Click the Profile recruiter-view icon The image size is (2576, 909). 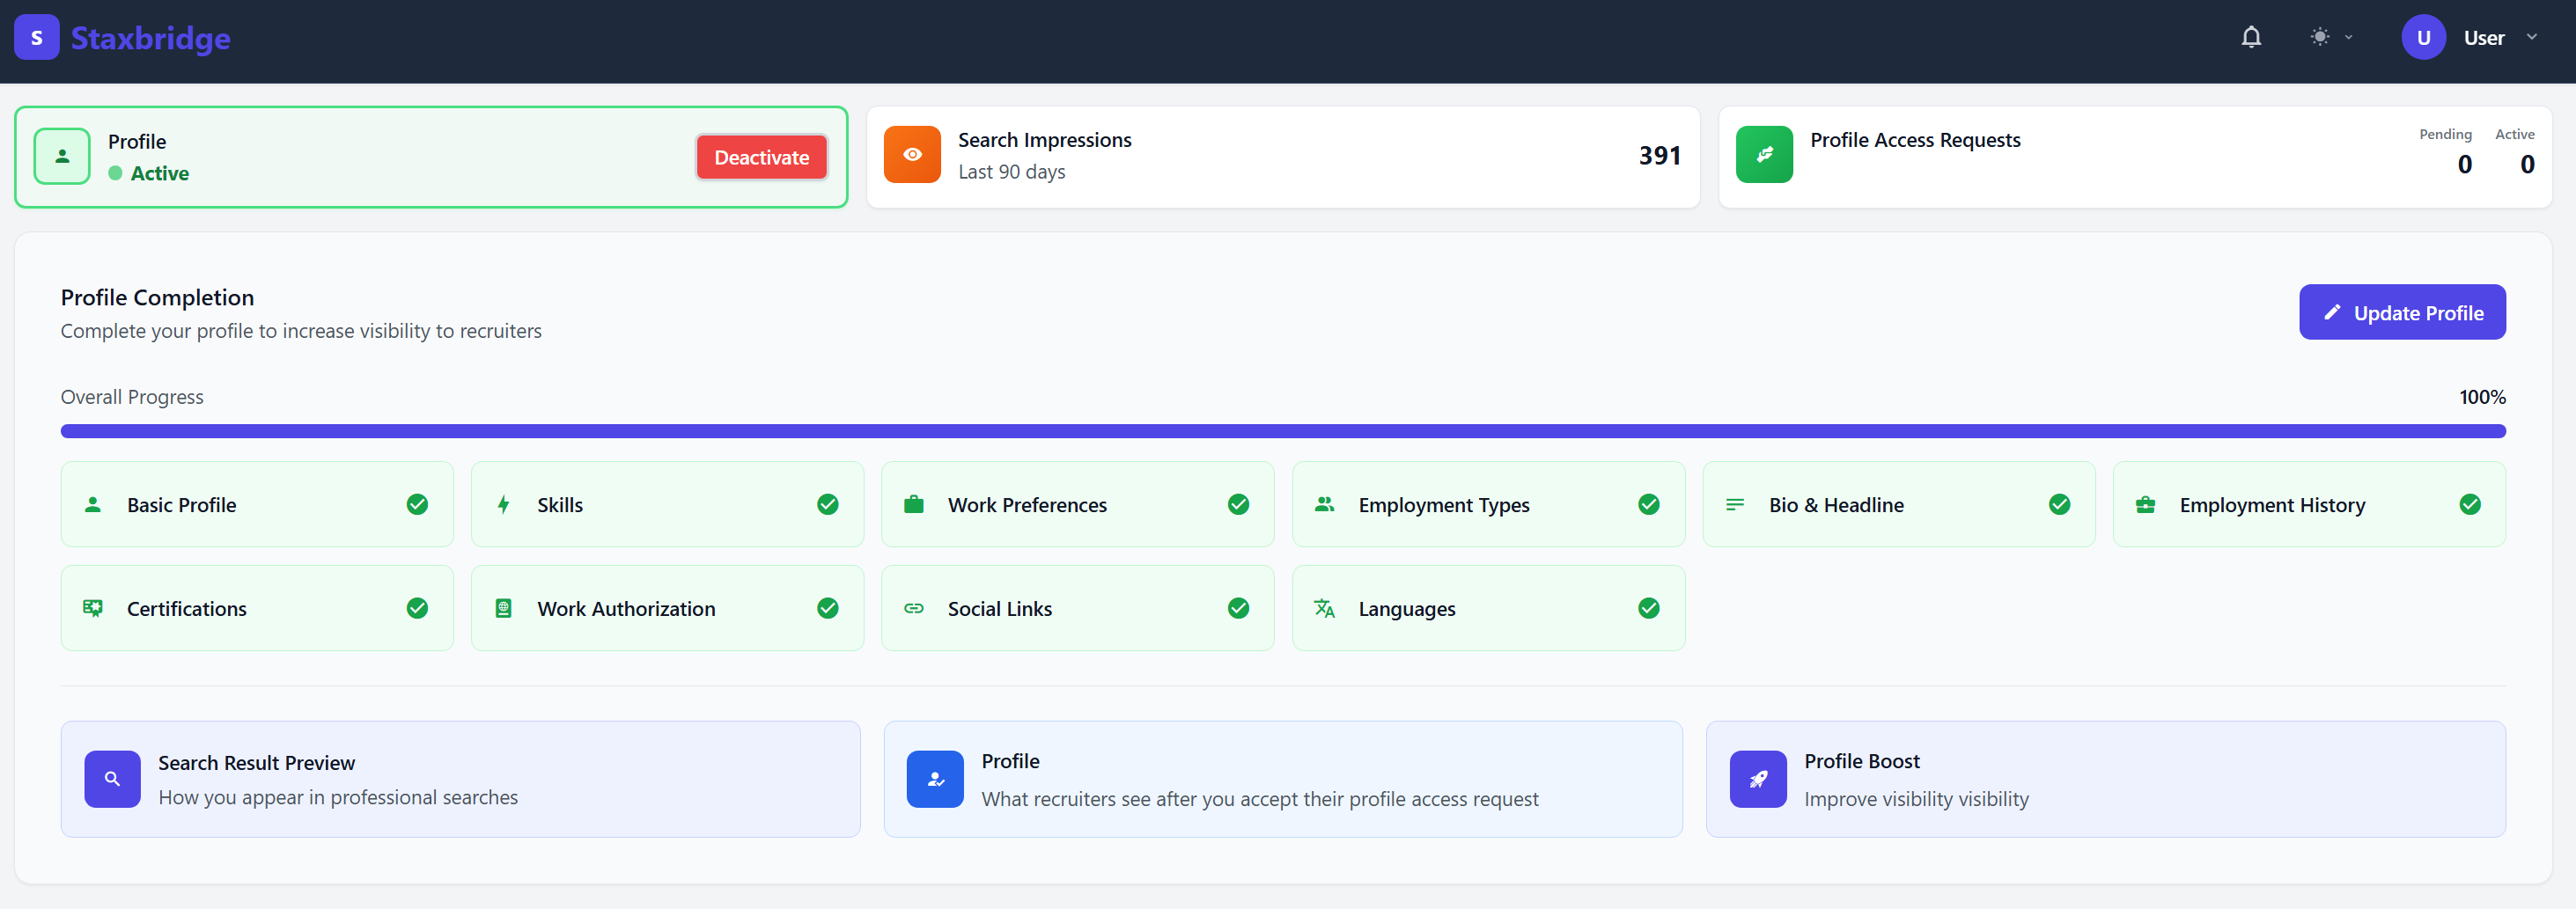click(934, 778)
